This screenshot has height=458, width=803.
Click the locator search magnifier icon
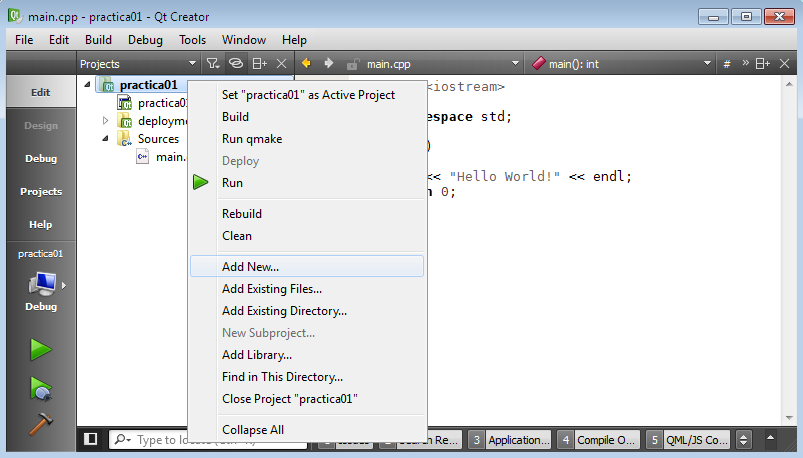(x=122, y=440)
